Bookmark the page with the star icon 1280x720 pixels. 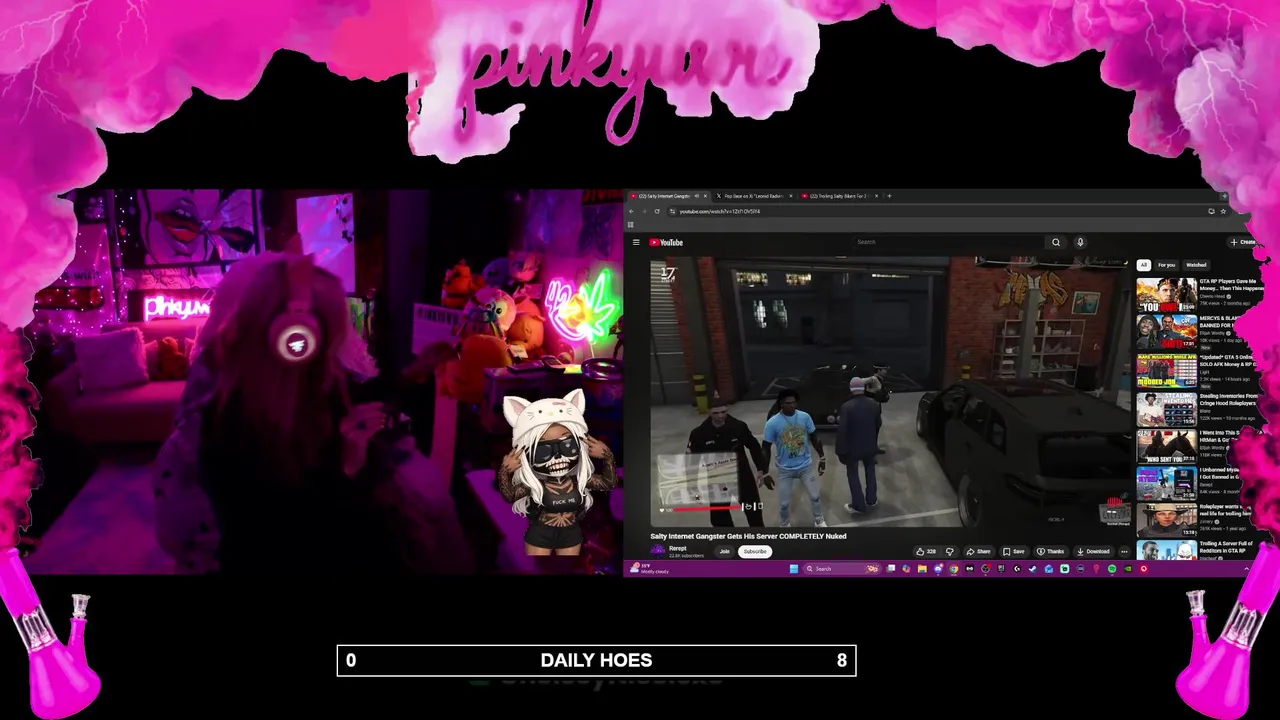pyautogui.click(x=1223, y=211)
